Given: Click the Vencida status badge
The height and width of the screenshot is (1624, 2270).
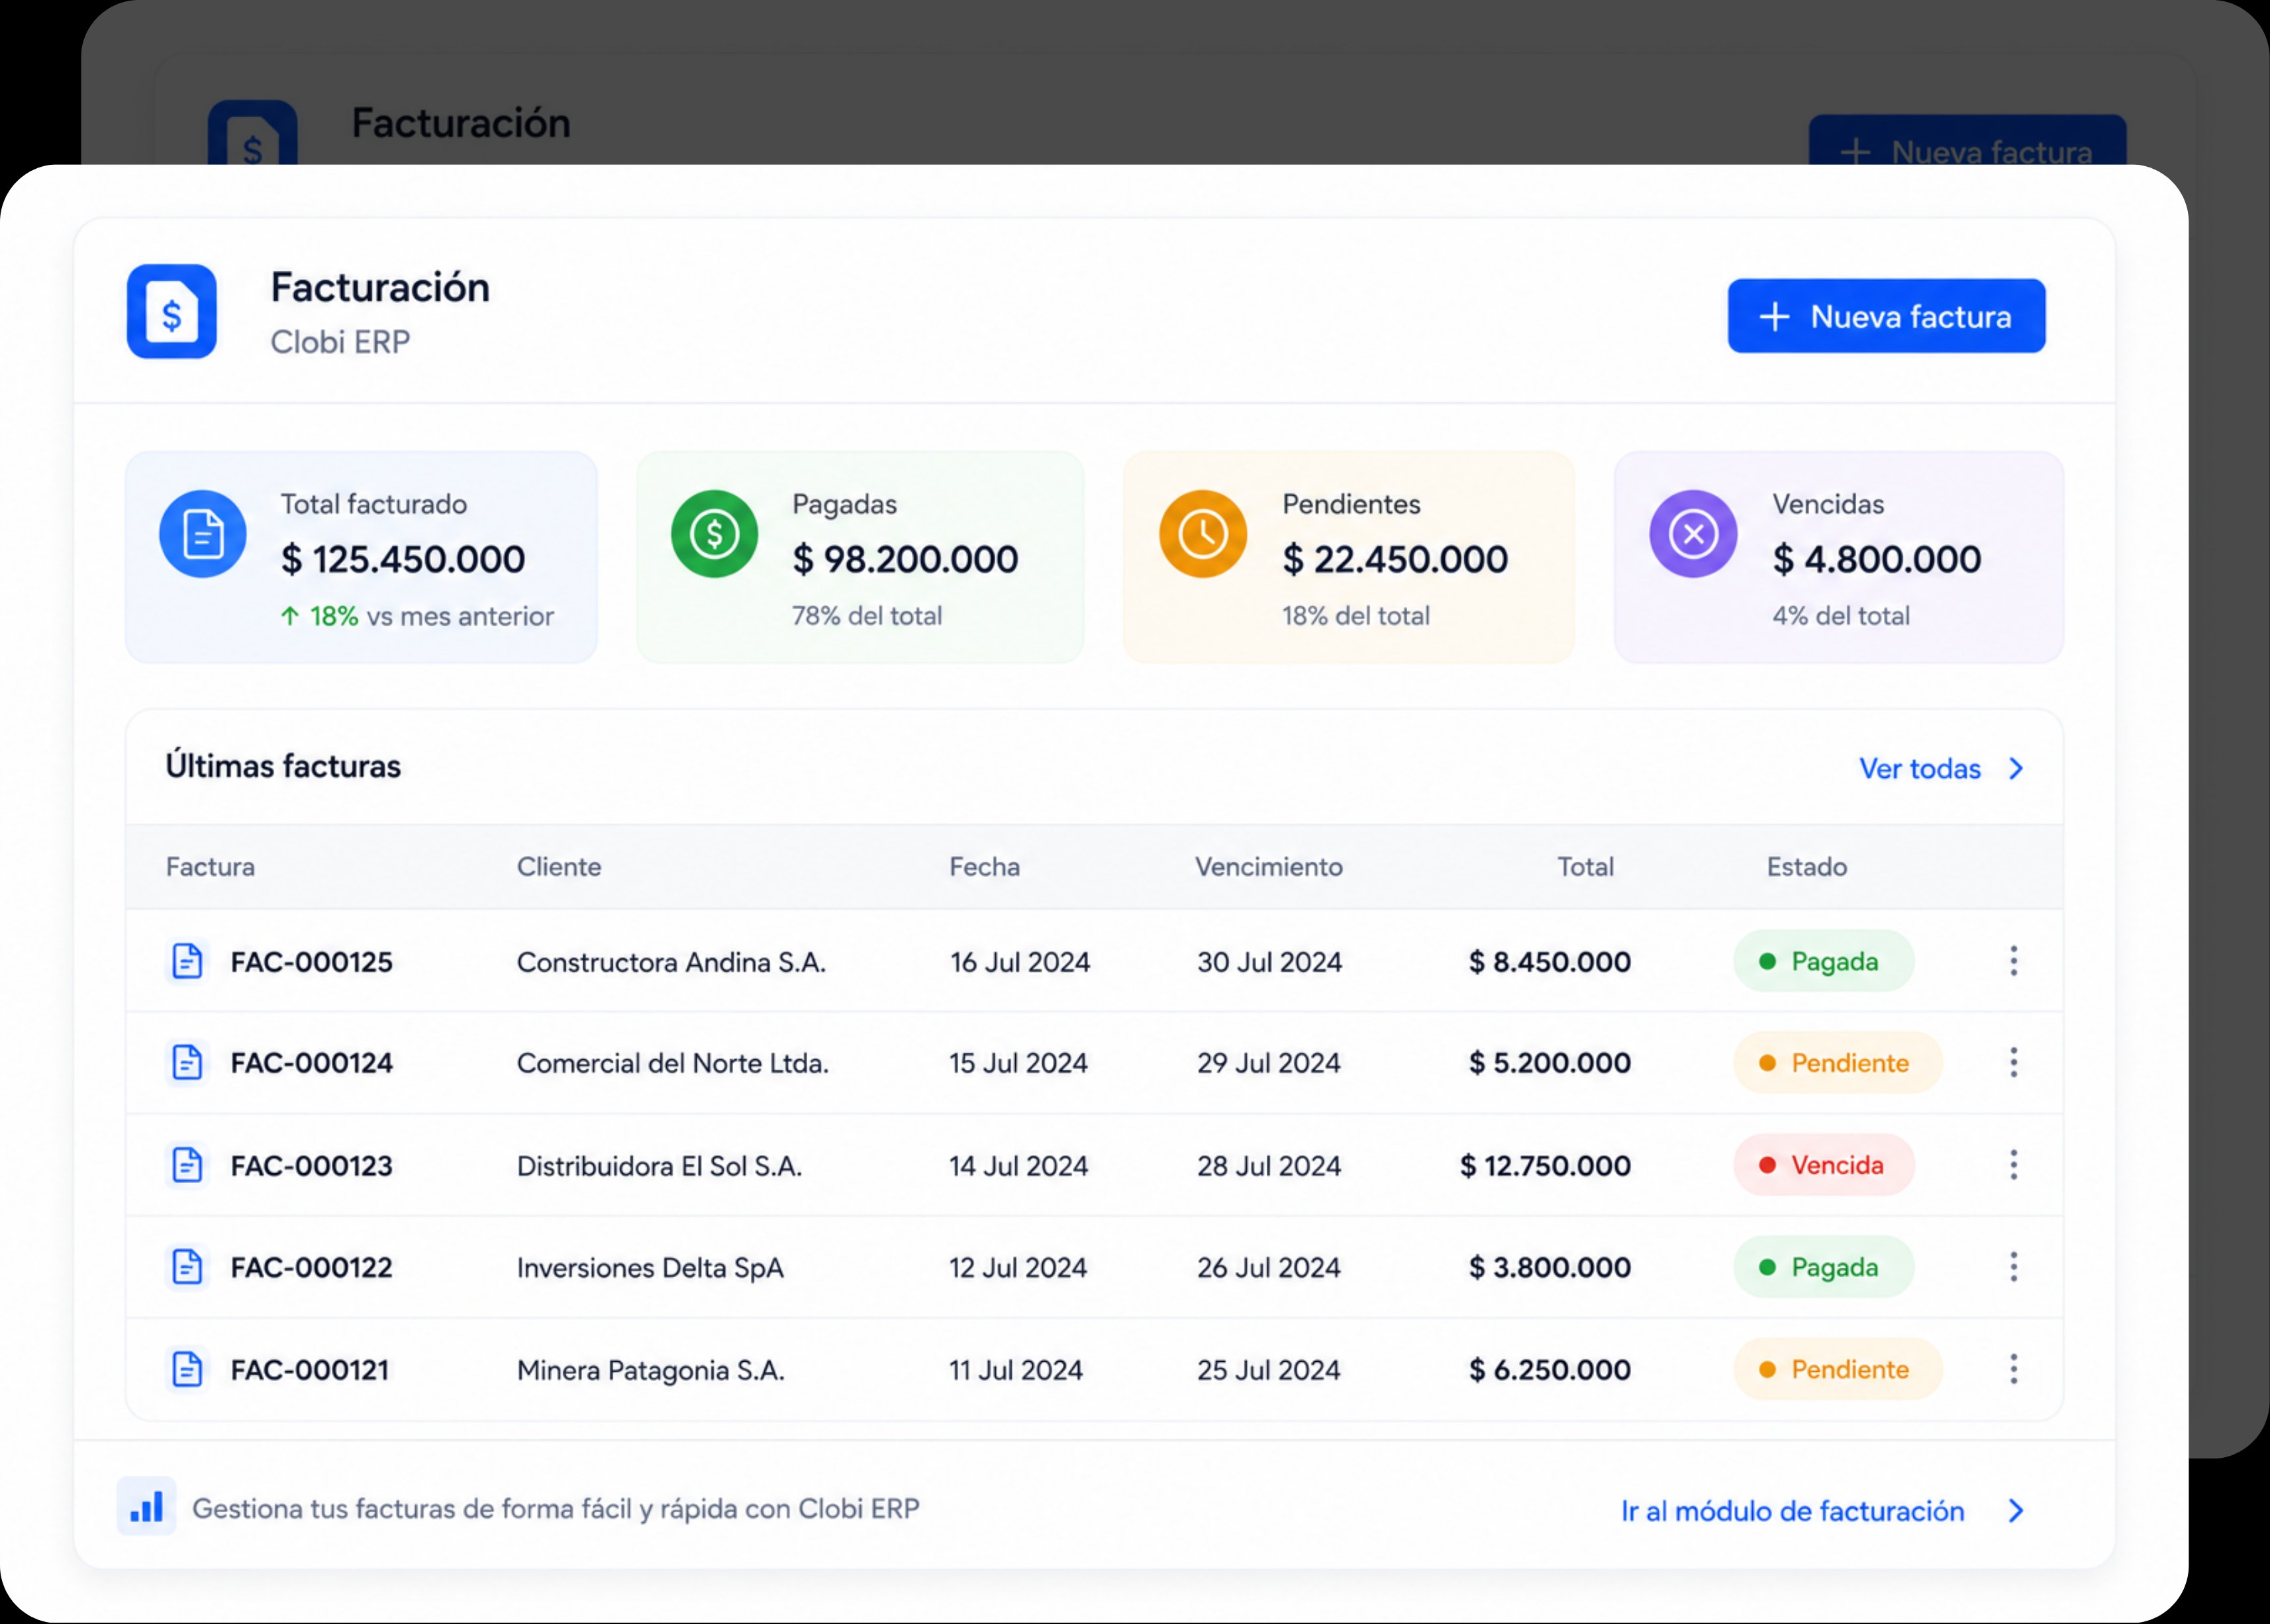Looking at the screenshot, I should tap(1823, 1164).
